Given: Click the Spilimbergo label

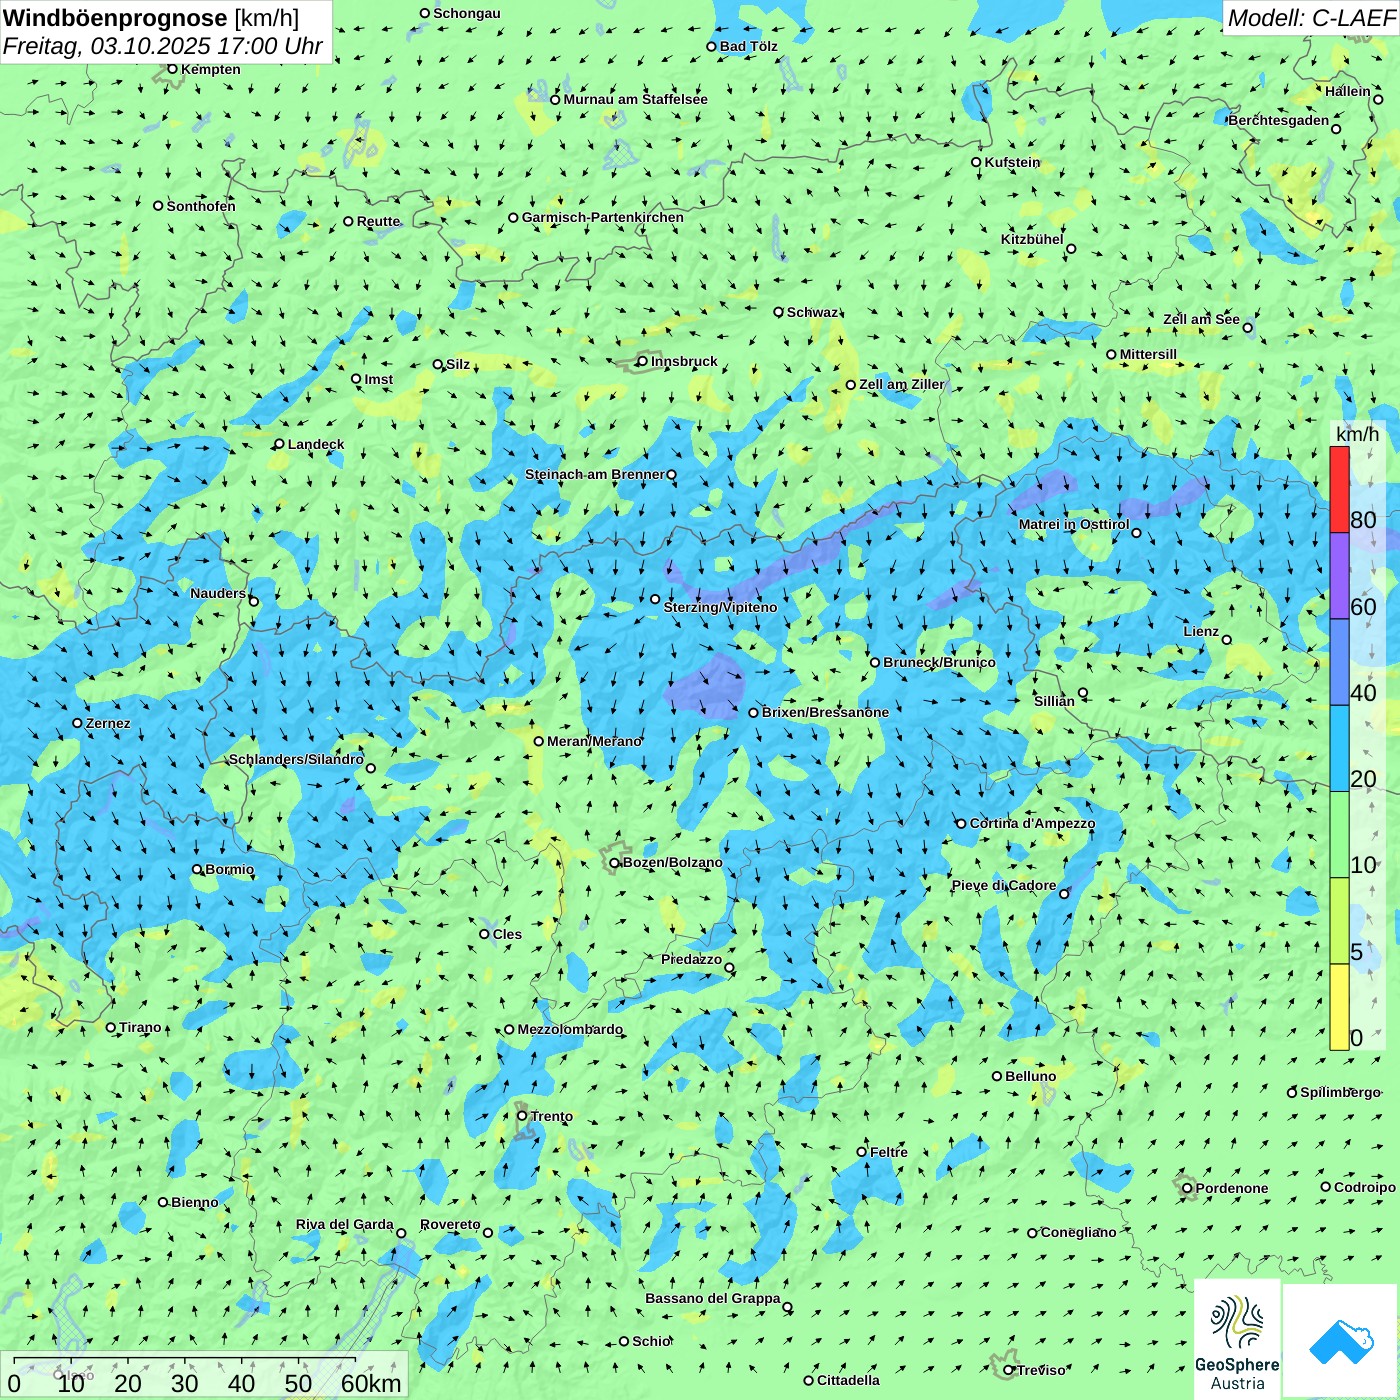Looking at the screenshot, I should pyautogui.click(x=1340, y=1092).
